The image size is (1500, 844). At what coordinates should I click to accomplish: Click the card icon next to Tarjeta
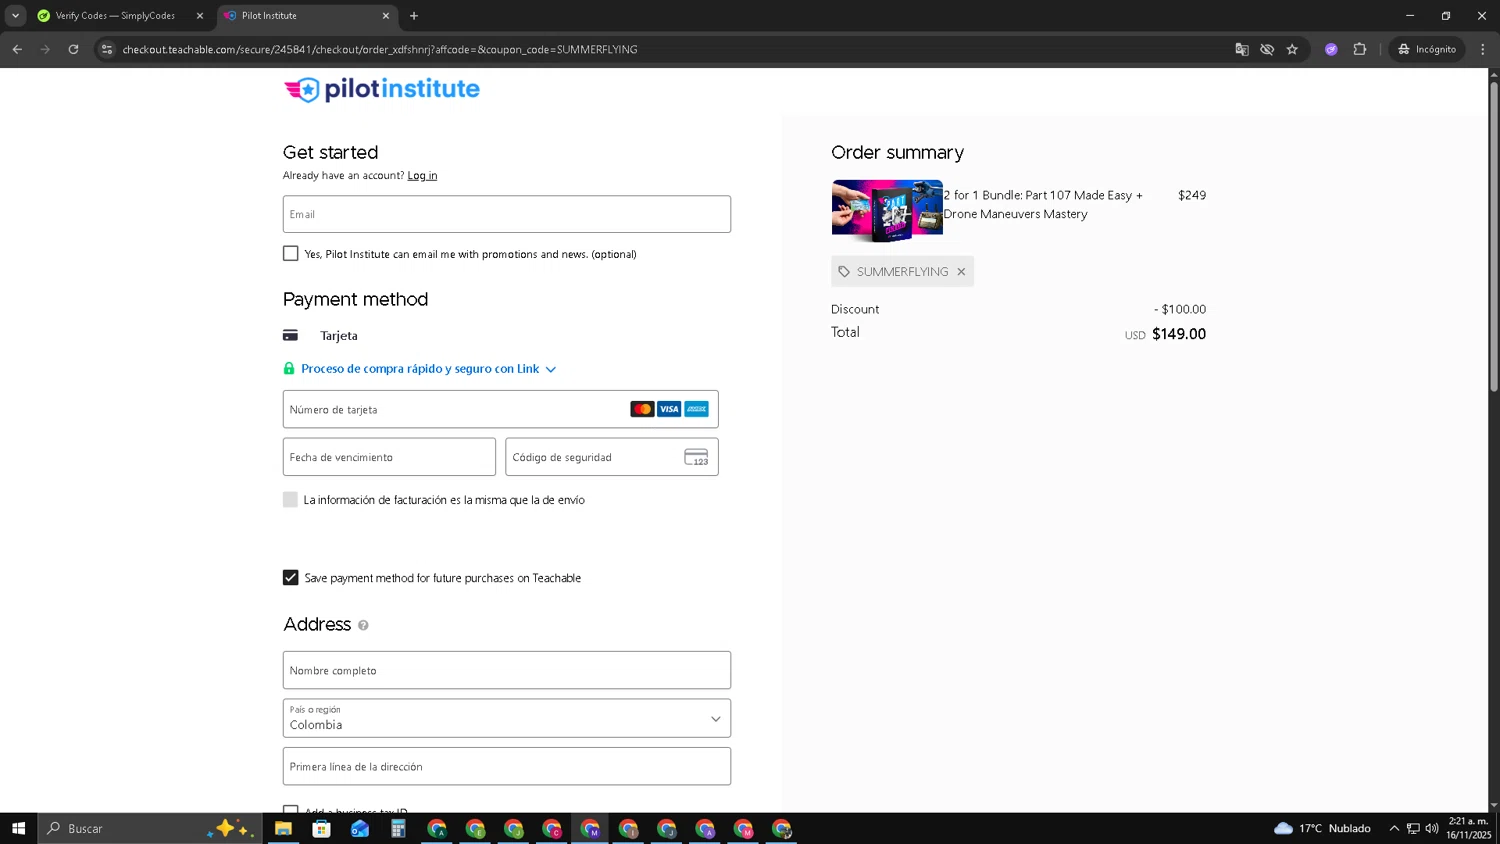[290, 336]
